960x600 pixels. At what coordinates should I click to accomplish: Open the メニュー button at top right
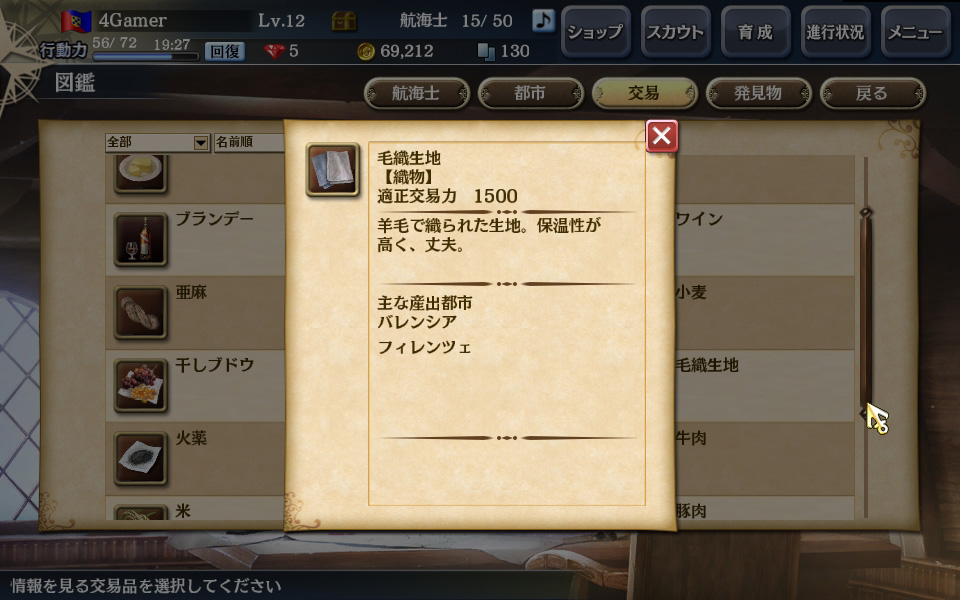point(915,32)
